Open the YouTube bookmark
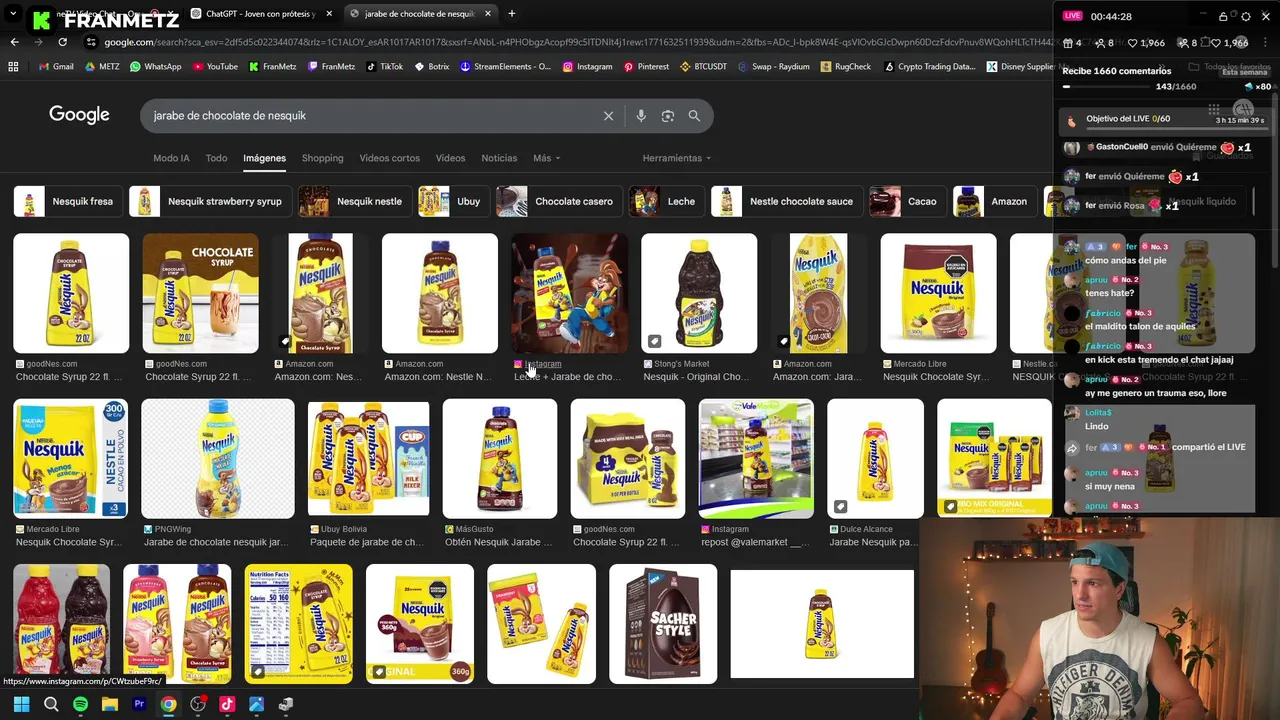Screen dimensions: 1280x720 214,67
